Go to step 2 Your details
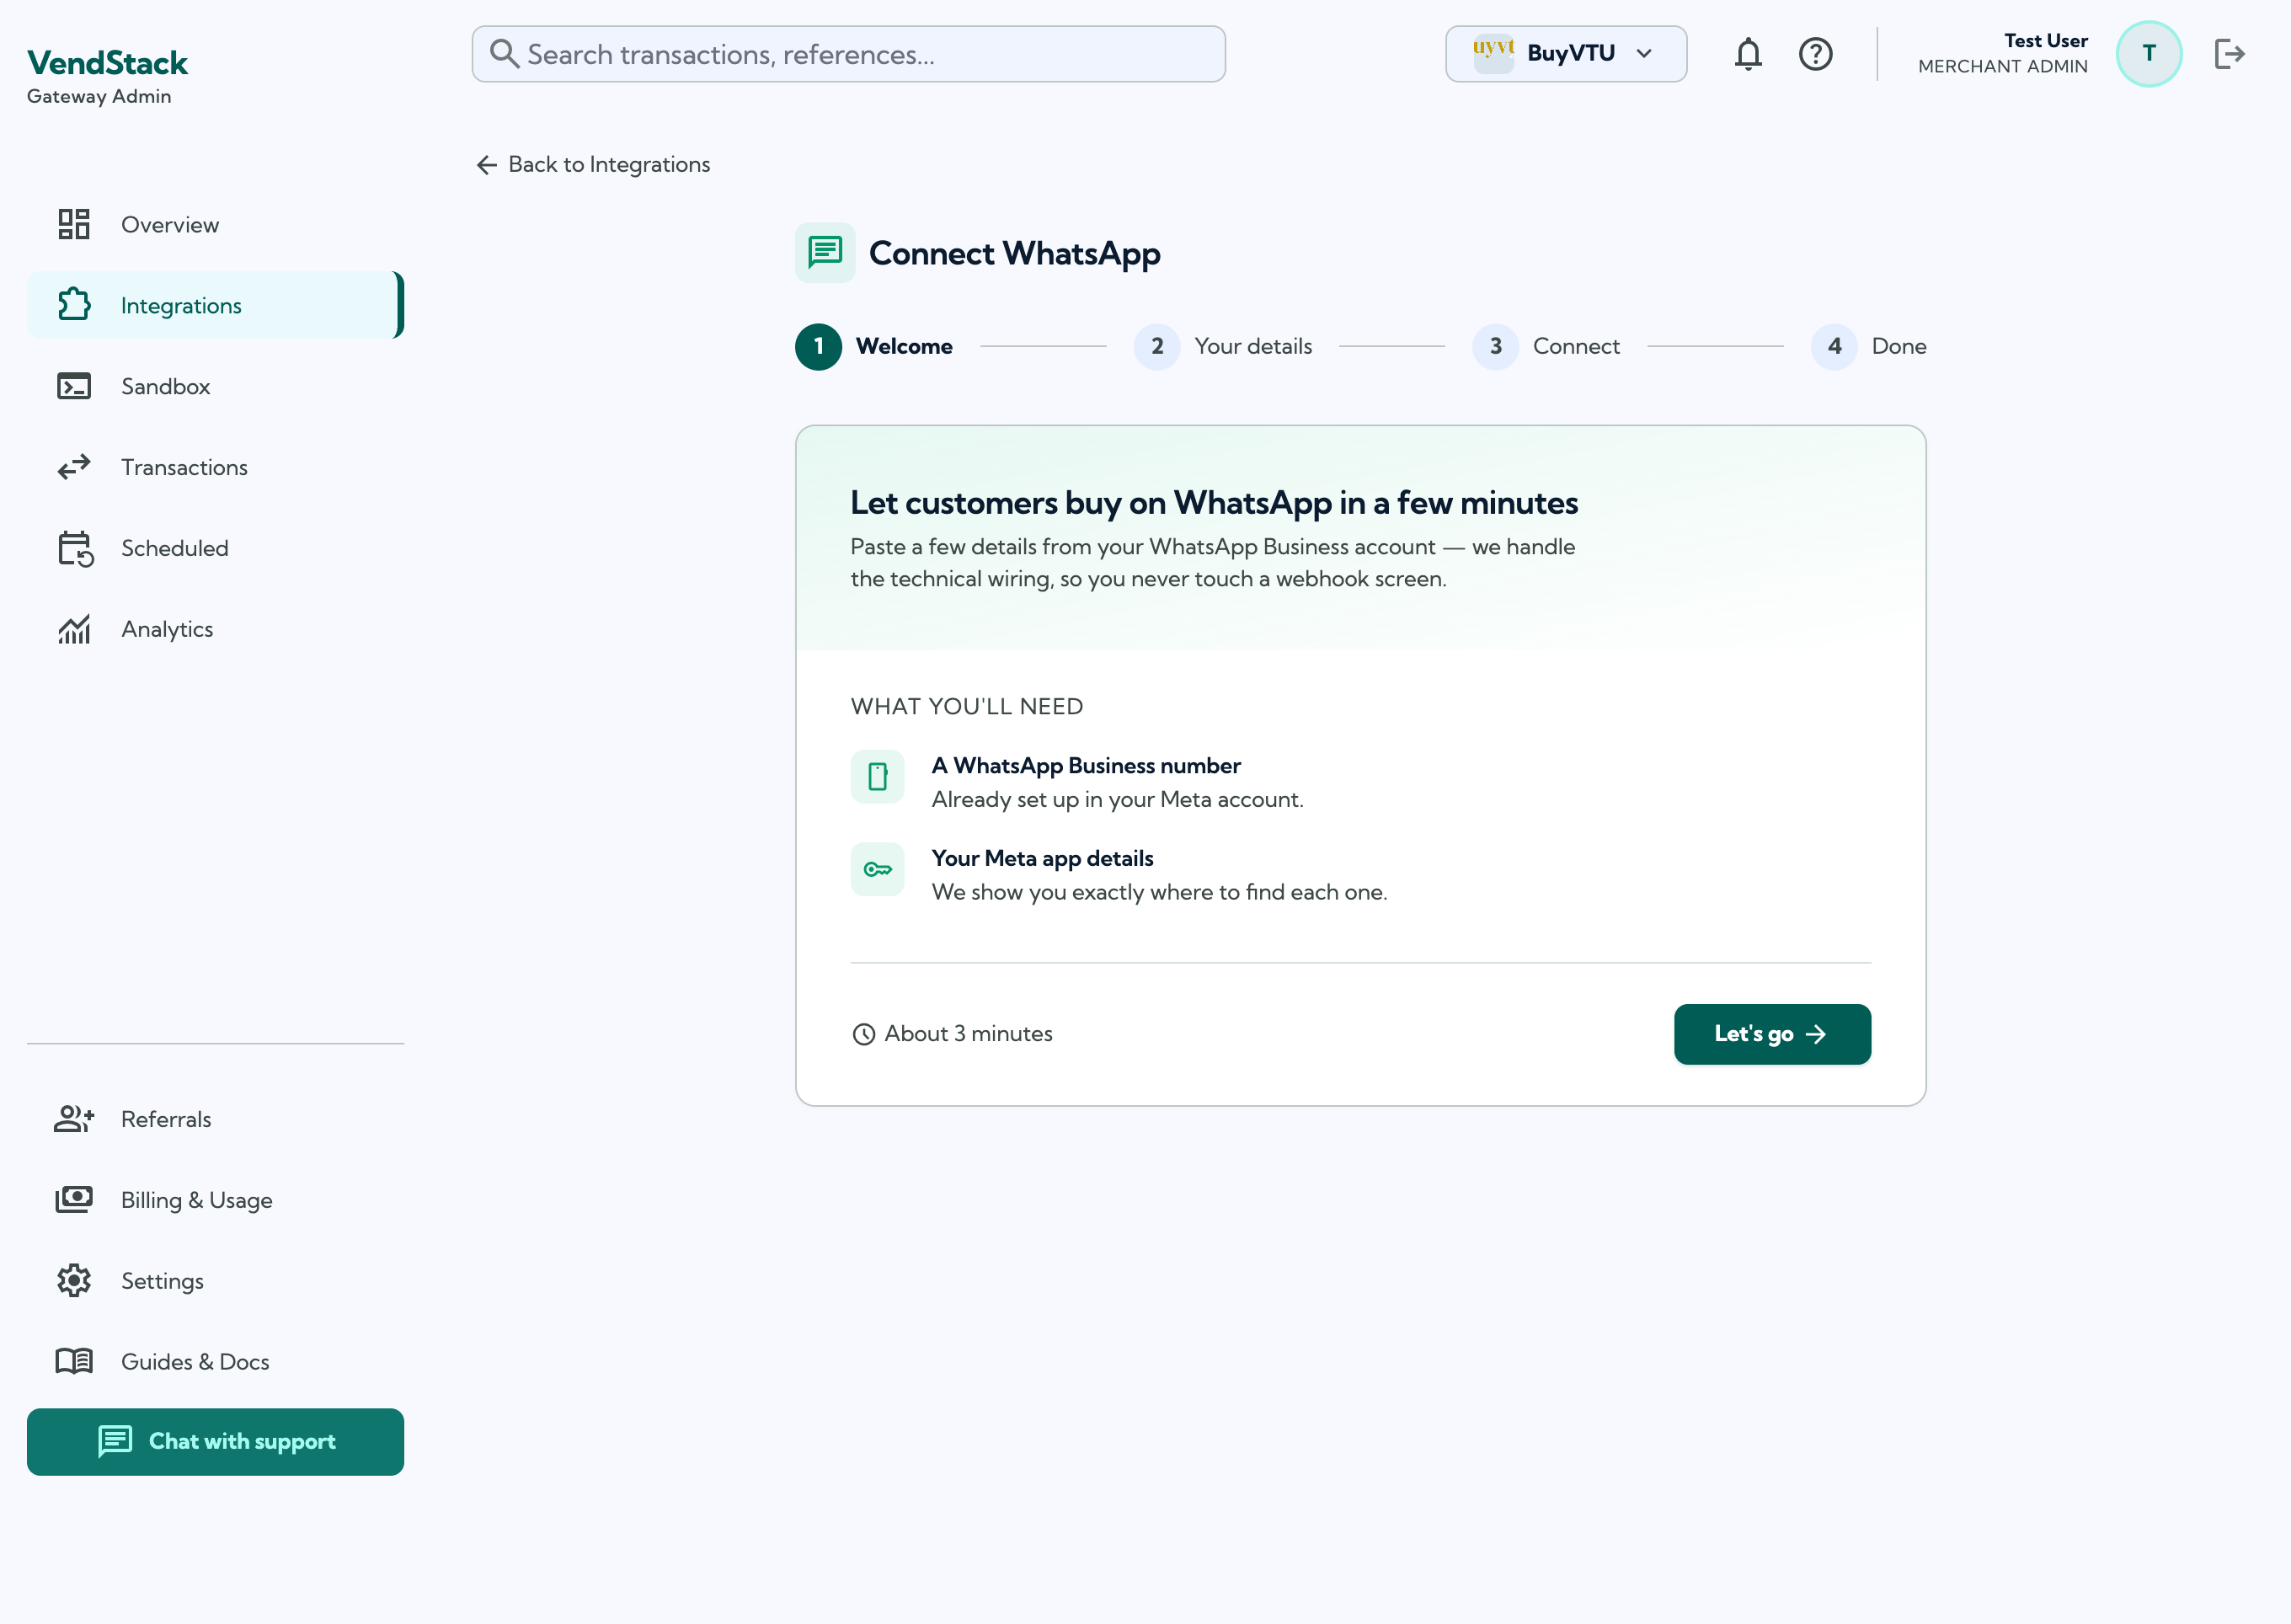 [1223, 347]
